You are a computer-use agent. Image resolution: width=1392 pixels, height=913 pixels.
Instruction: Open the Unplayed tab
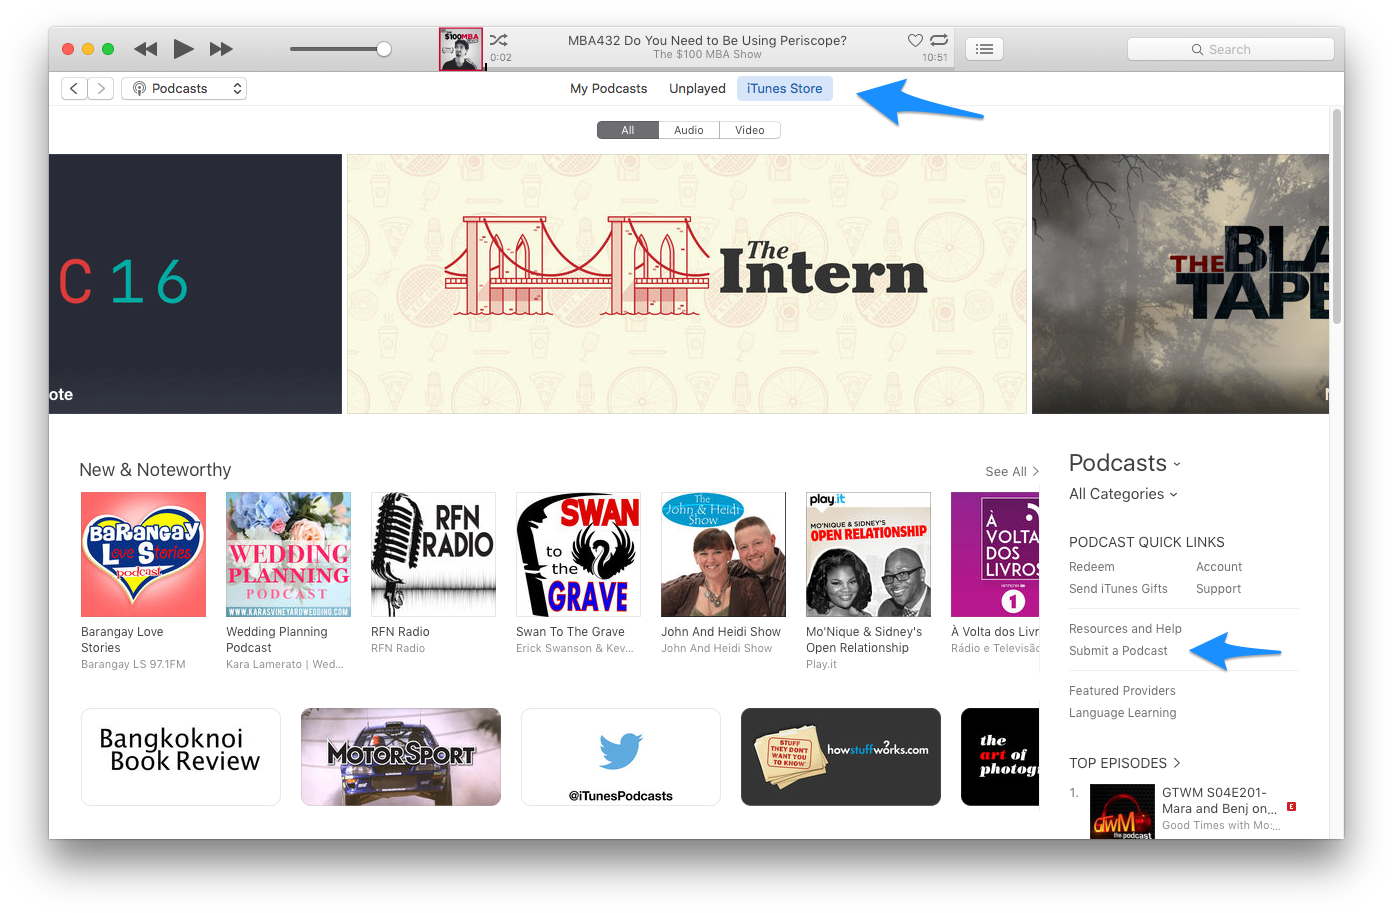tap(696, 88)
